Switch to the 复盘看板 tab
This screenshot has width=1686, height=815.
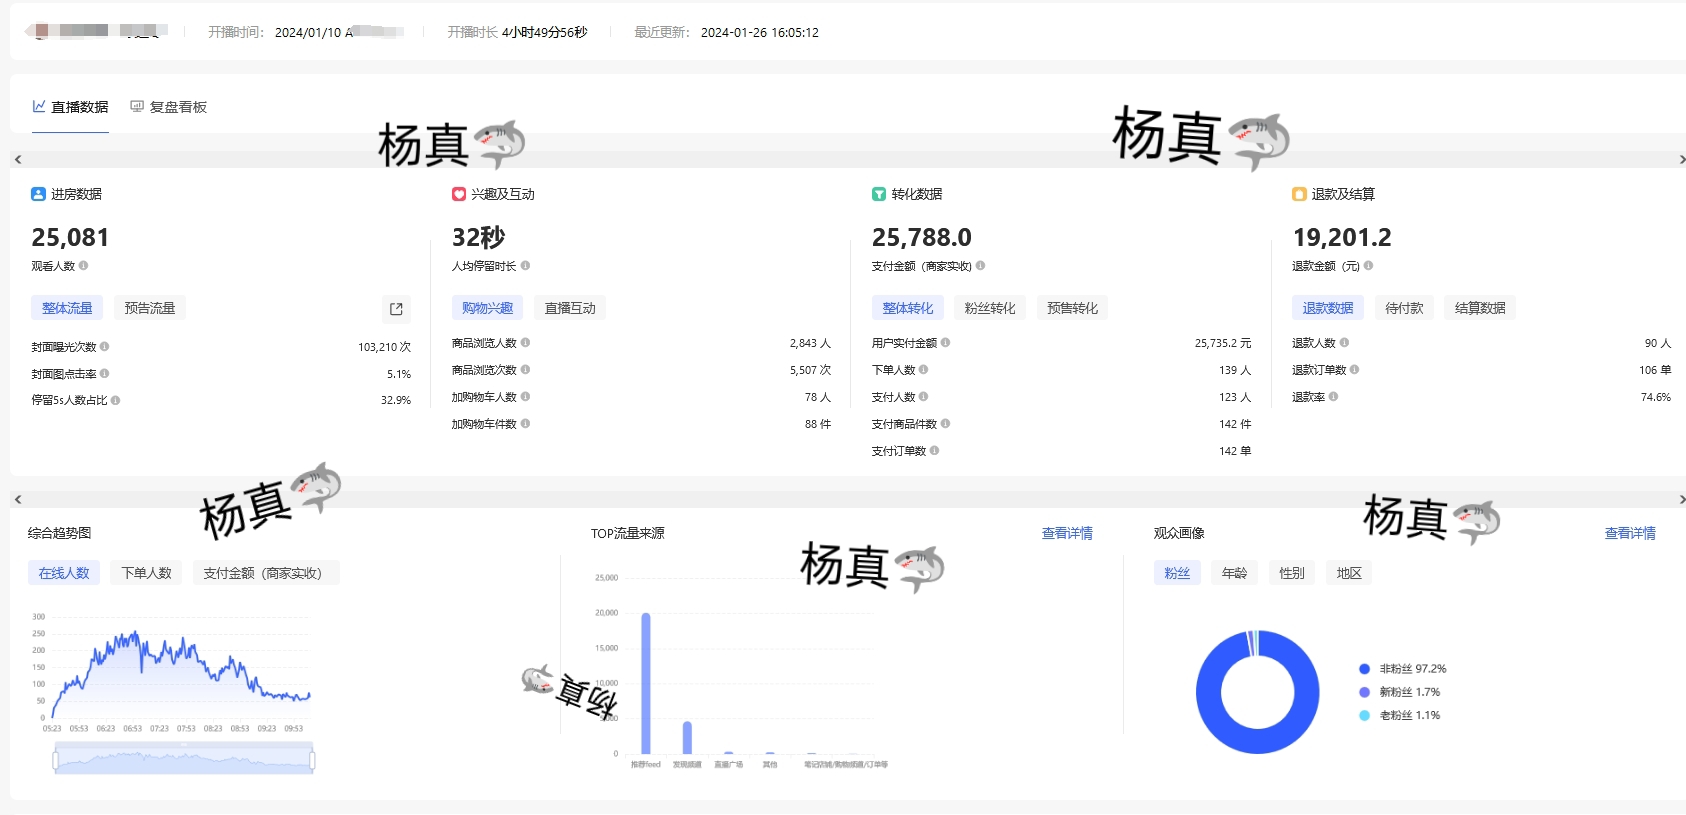point(169,107)
